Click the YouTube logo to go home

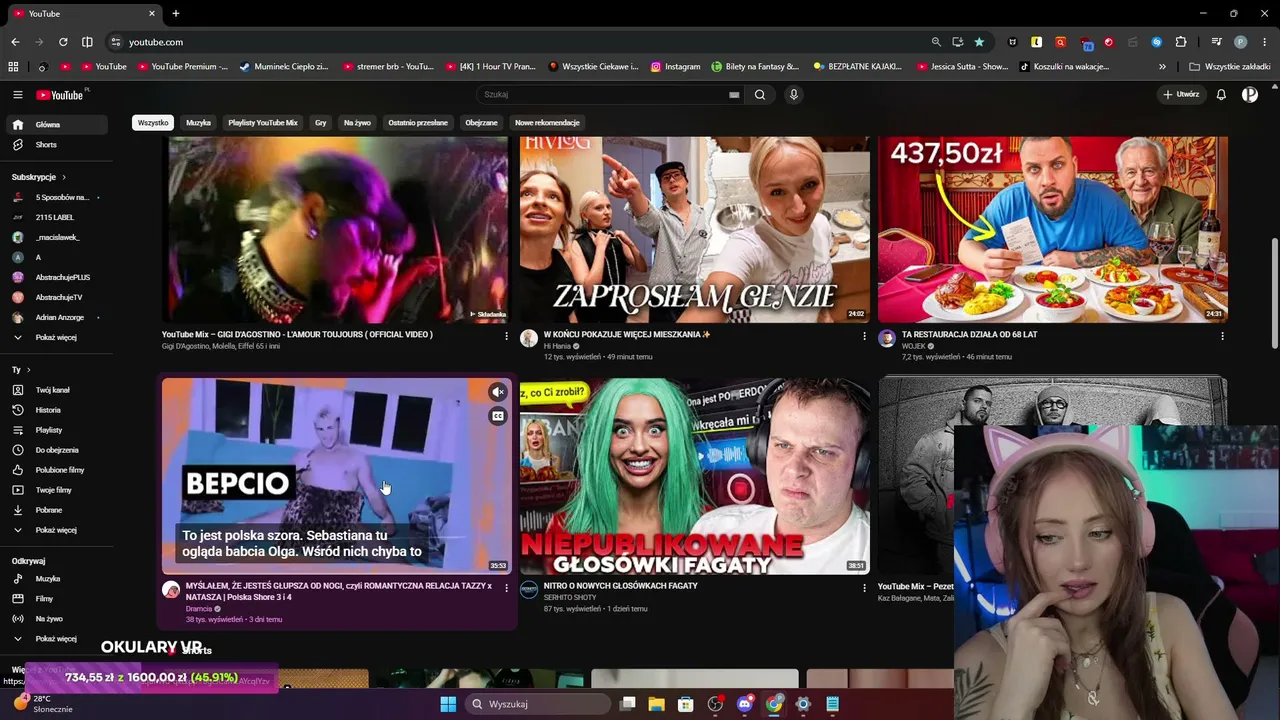(61, 95)
